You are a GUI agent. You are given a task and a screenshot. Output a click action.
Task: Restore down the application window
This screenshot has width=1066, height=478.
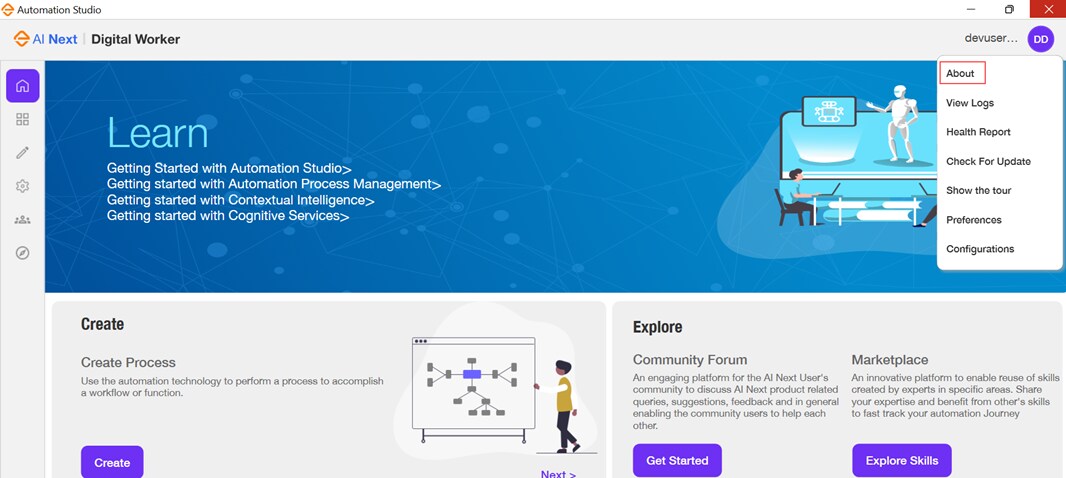1010,10
